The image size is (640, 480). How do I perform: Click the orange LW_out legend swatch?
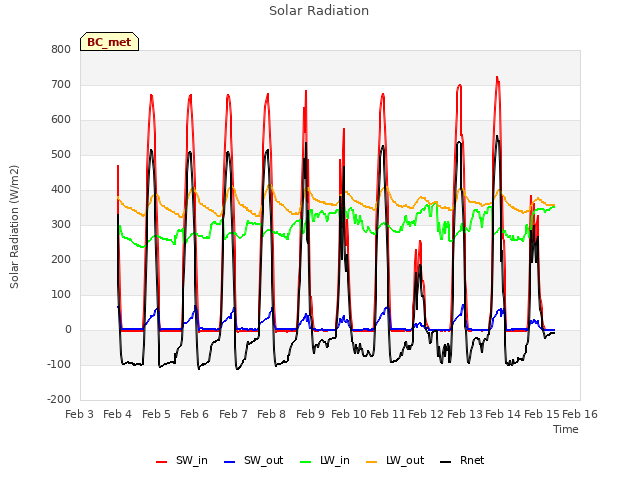point(372,462)
